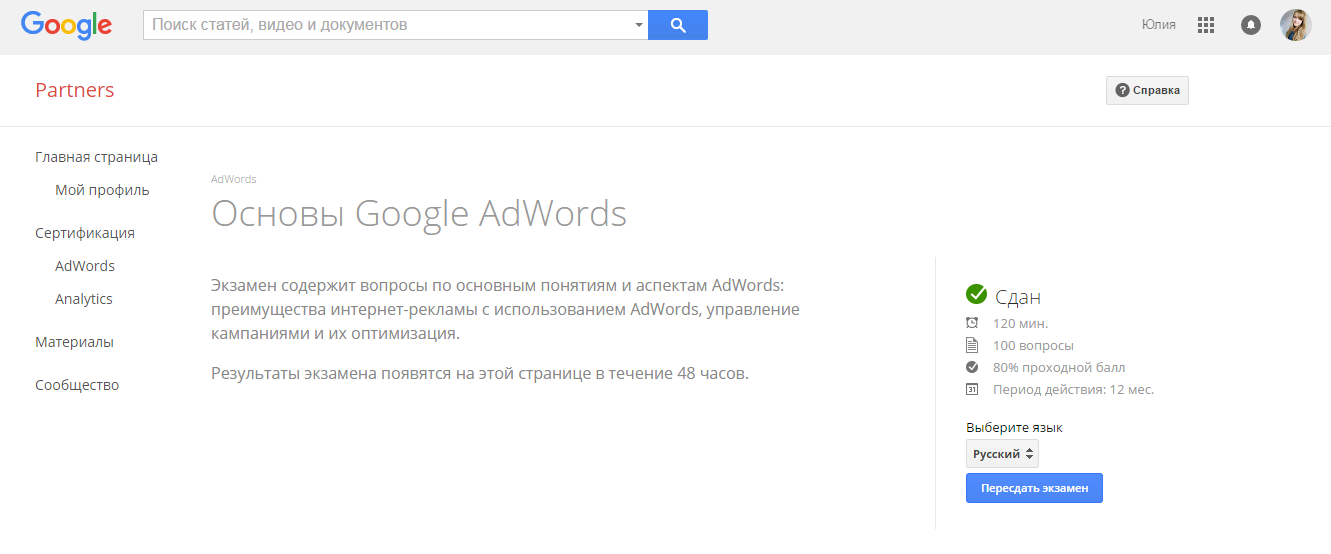Click the user name Юлия
This screenshot has height=554, width=1331.
[1159, 25]
